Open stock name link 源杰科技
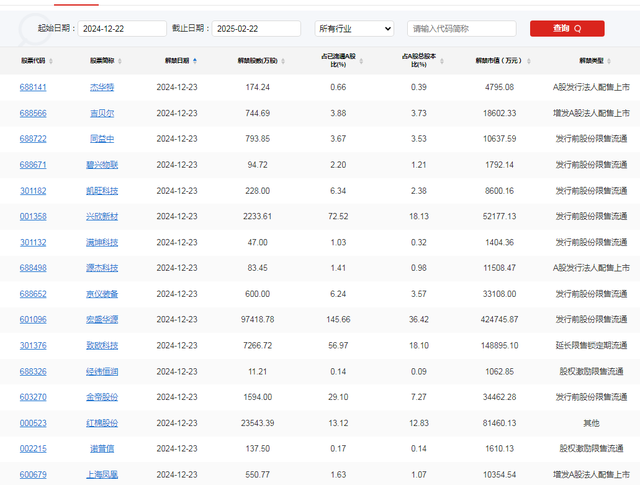 pyautogui.click(x=102, y=268)
